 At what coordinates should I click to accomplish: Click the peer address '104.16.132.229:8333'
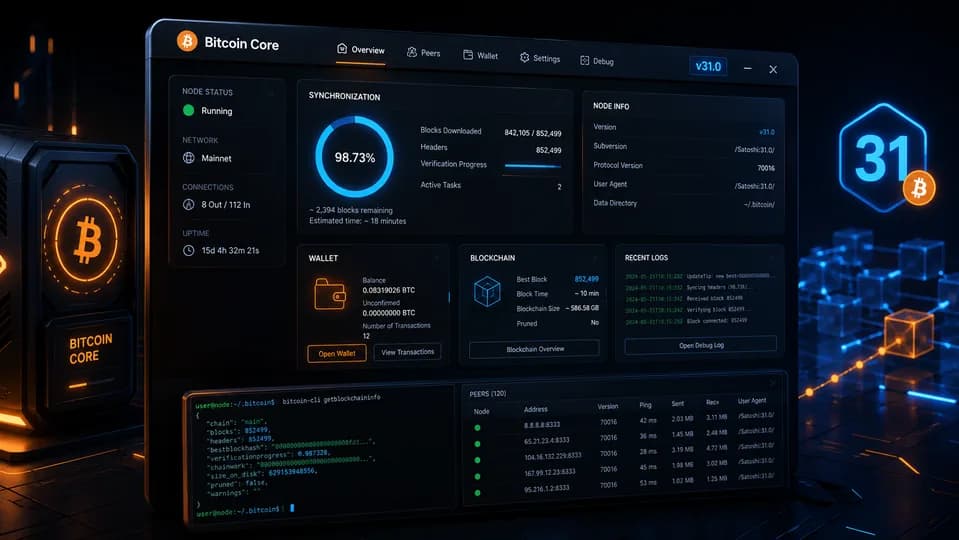[553, 456]
